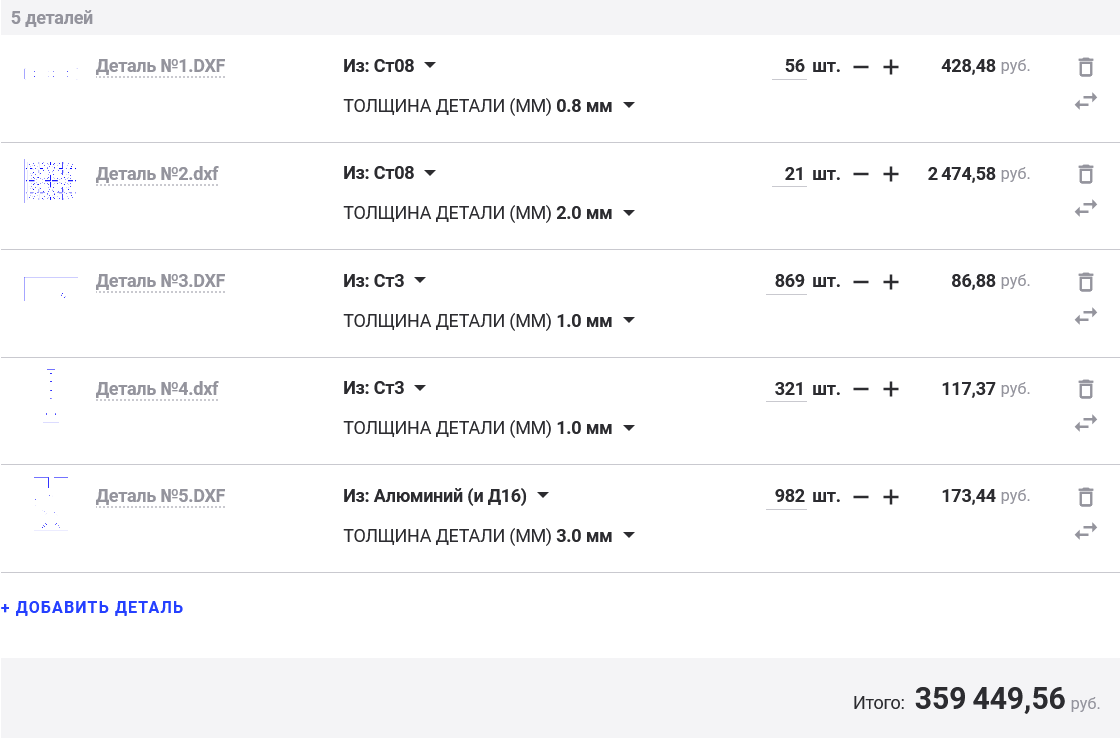Open thumbnail preview of Деталь №2.dxf

[x=50, y=181]
